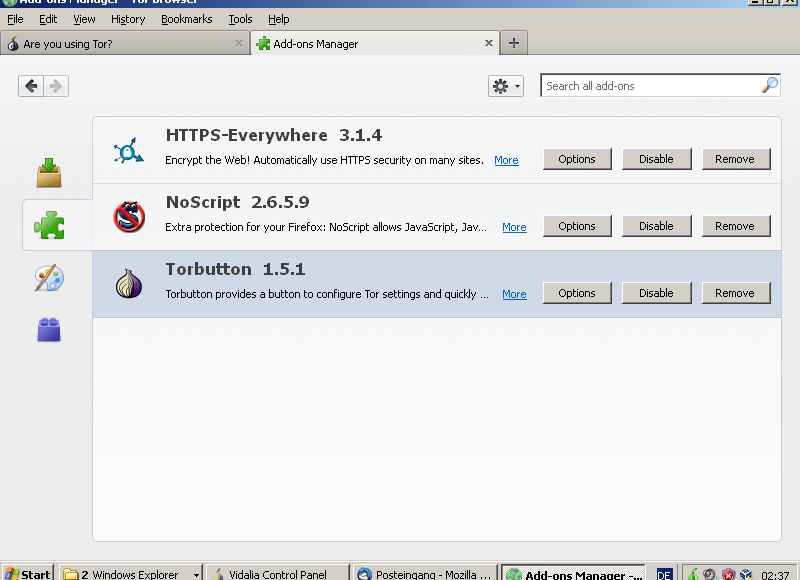Screen dimensions: 800x580
Task: Click the VirtualBox cube tray icon
Action: pos(746,574)
